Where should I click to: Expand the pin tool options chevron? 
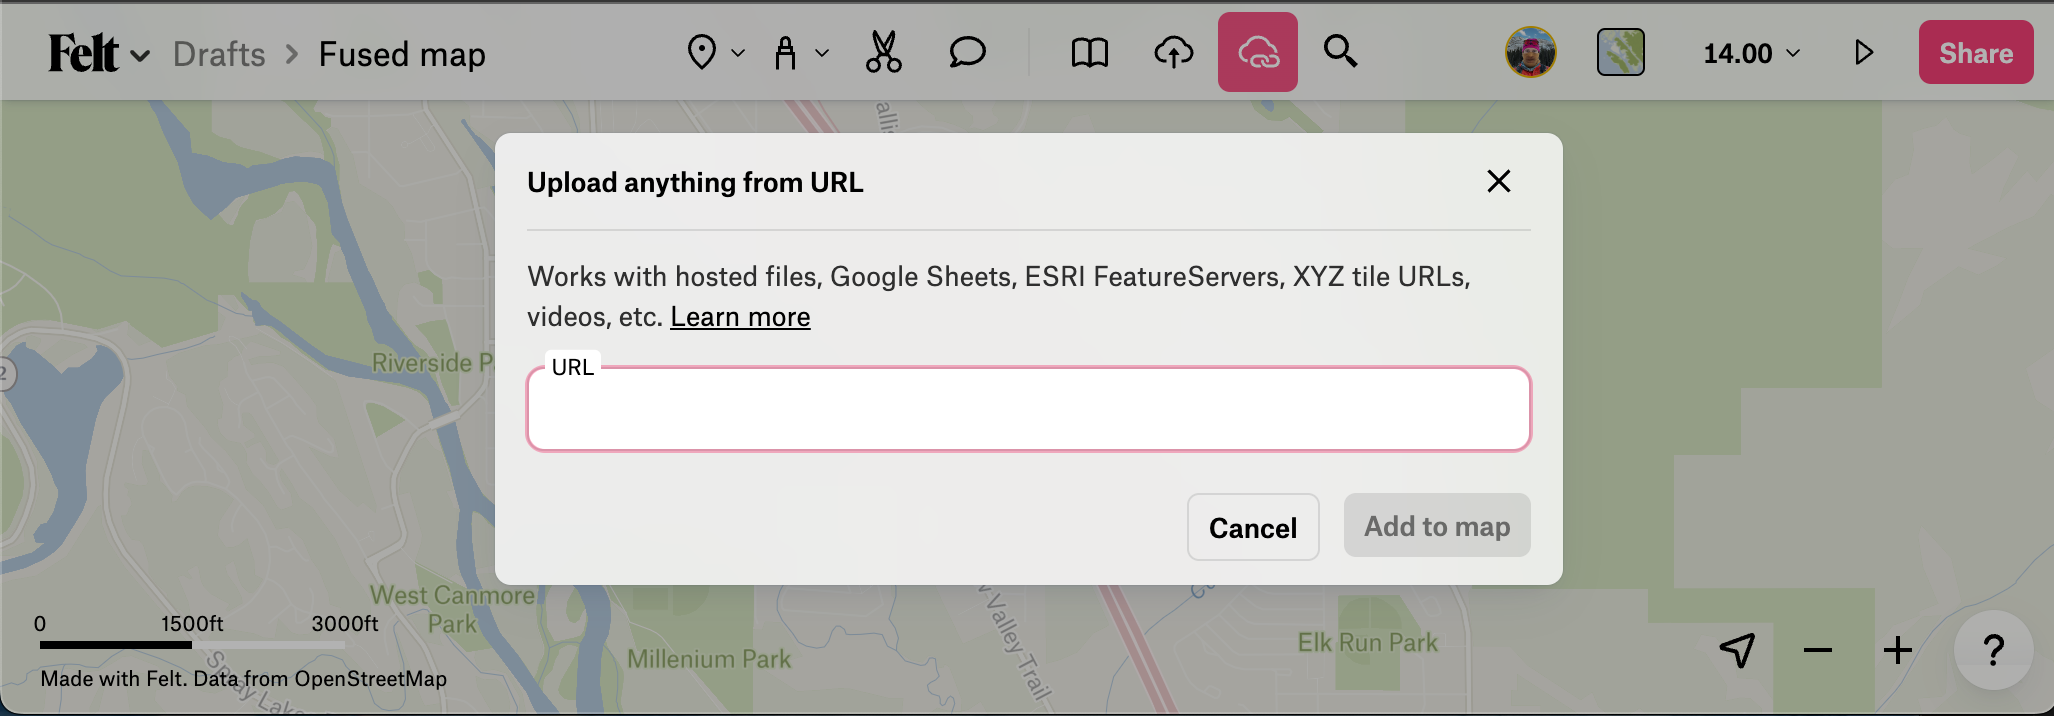point(738,53)
